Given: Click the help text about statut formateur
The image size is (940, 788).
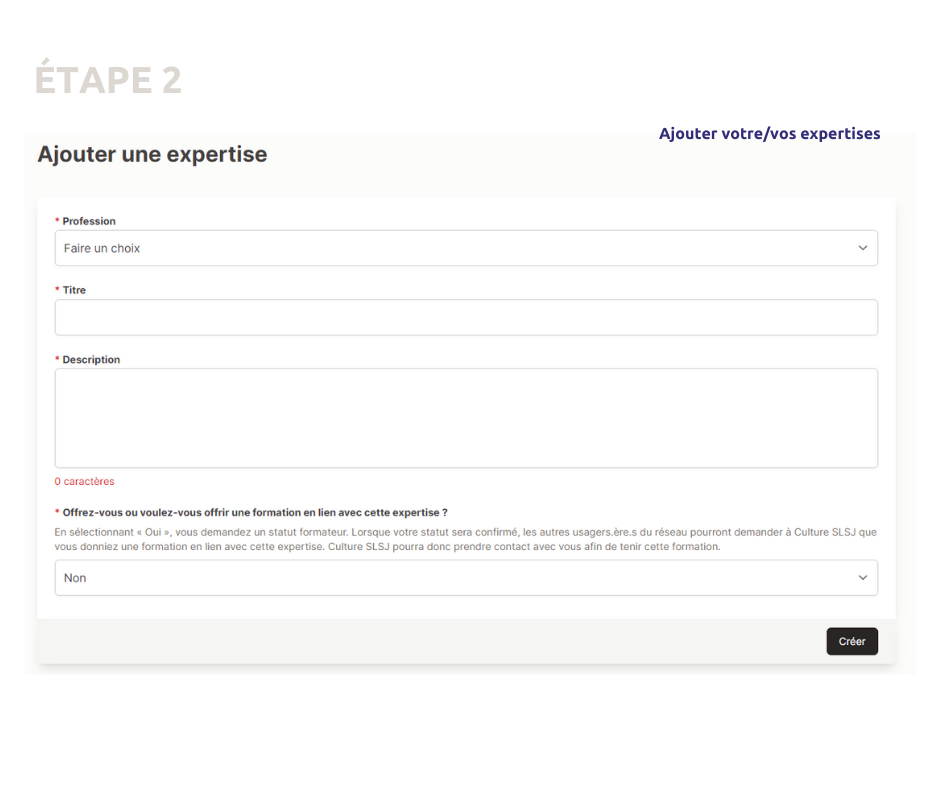Looking at the screenshot, I should pos(465,540).
